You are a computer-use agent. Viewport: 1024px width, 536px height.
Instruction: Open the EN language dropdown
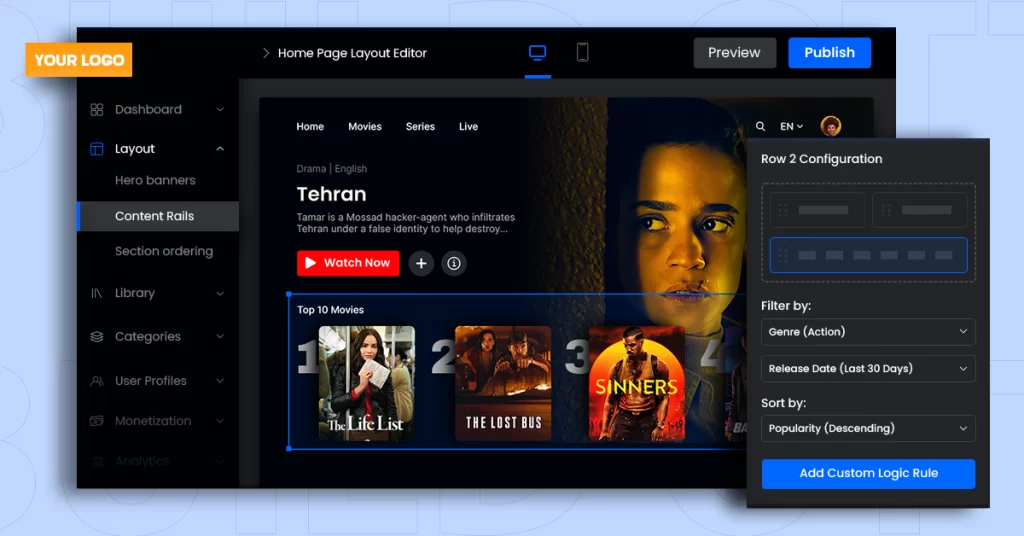point(792,127)
